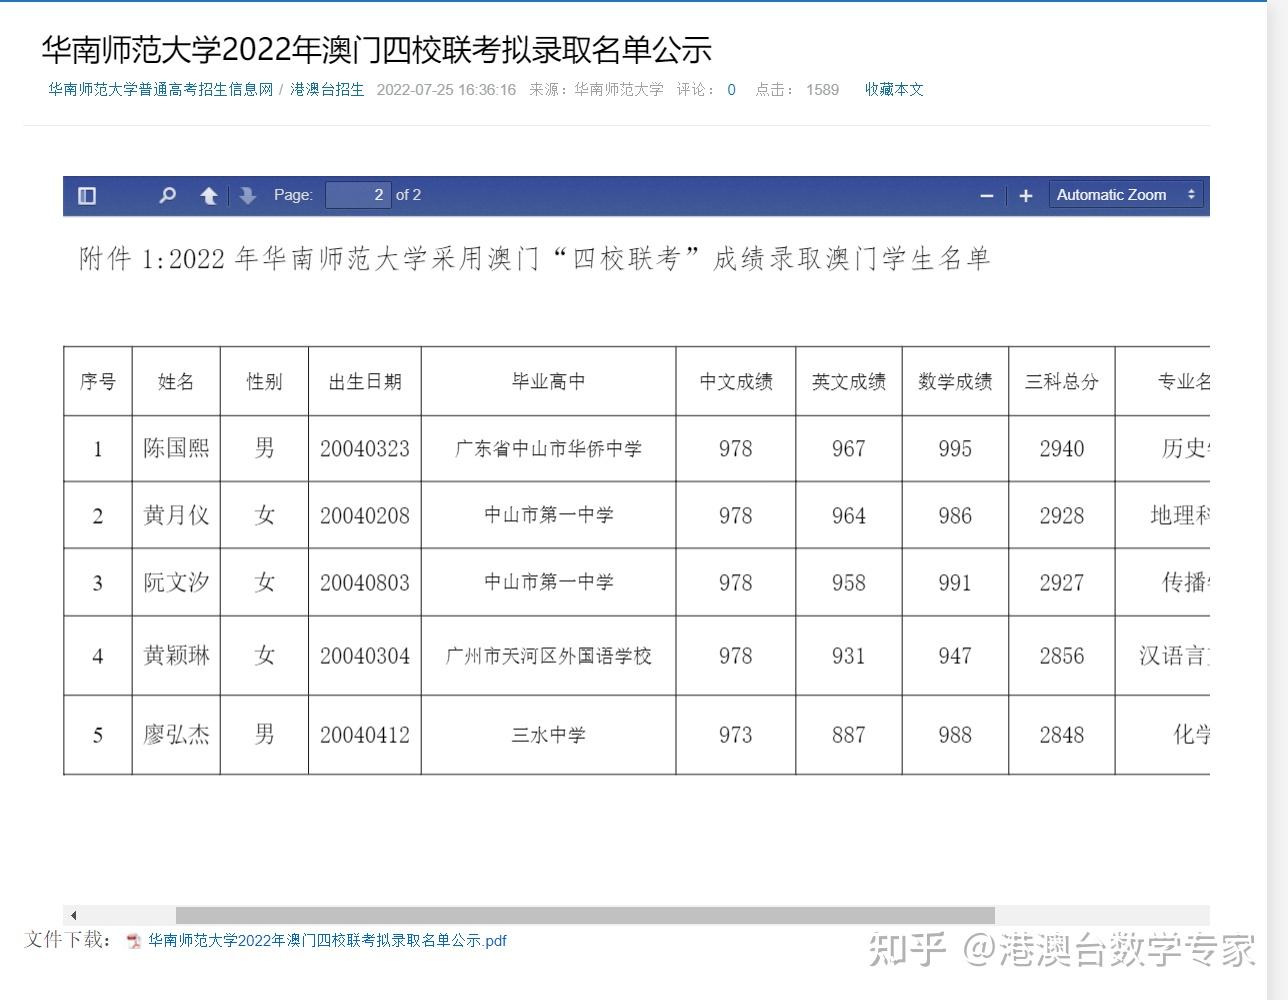Click the page title 华南师范大学2022年澳门四校联考拟录取名单公示
1288x1000 pixels.
coord(376,49)
